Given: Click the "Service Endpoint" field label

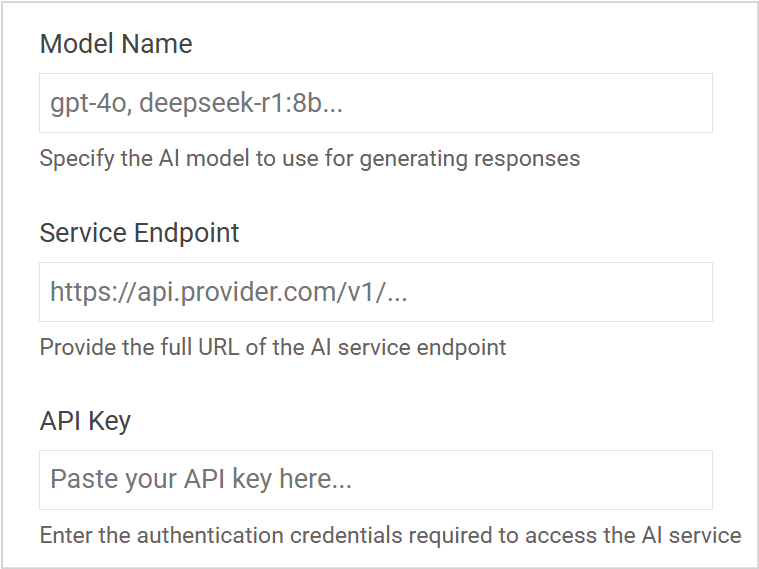Looking at the screenshot, I should (x=140, y=233).
